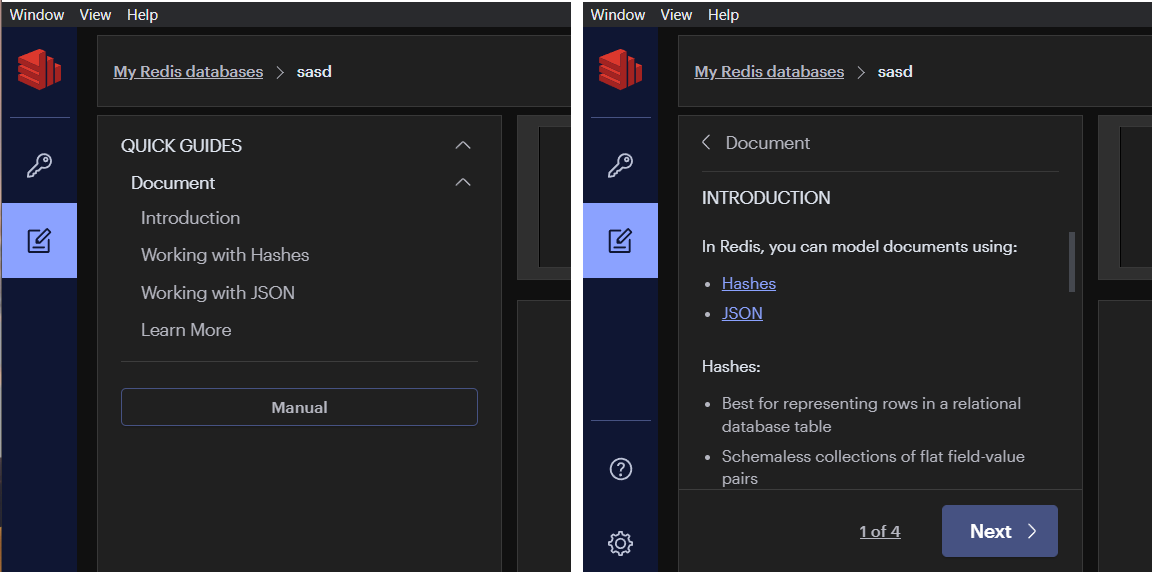Image resolution: width=1152 pixels, height=572 pixels.
Task: Click the guide panel vertical scrollbar
Action: [1072, 262]
